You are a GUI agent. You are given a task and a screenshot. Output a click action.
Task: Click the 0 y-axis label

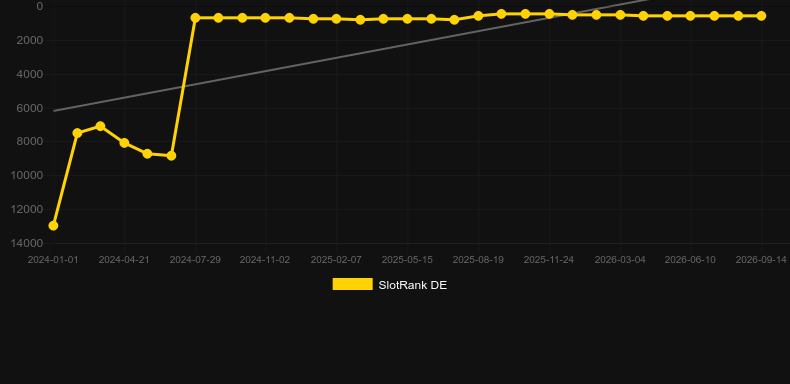[40, 6]
